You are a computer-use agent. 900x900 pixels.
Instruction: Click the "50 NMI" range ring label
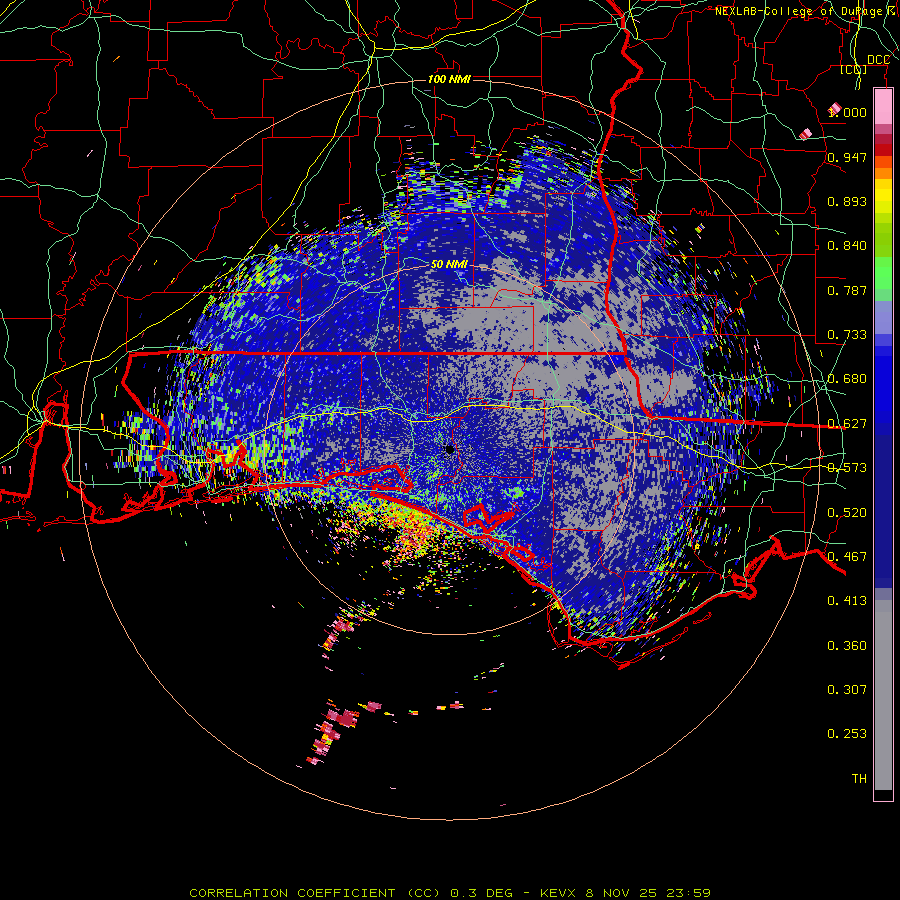coord(449,264)
